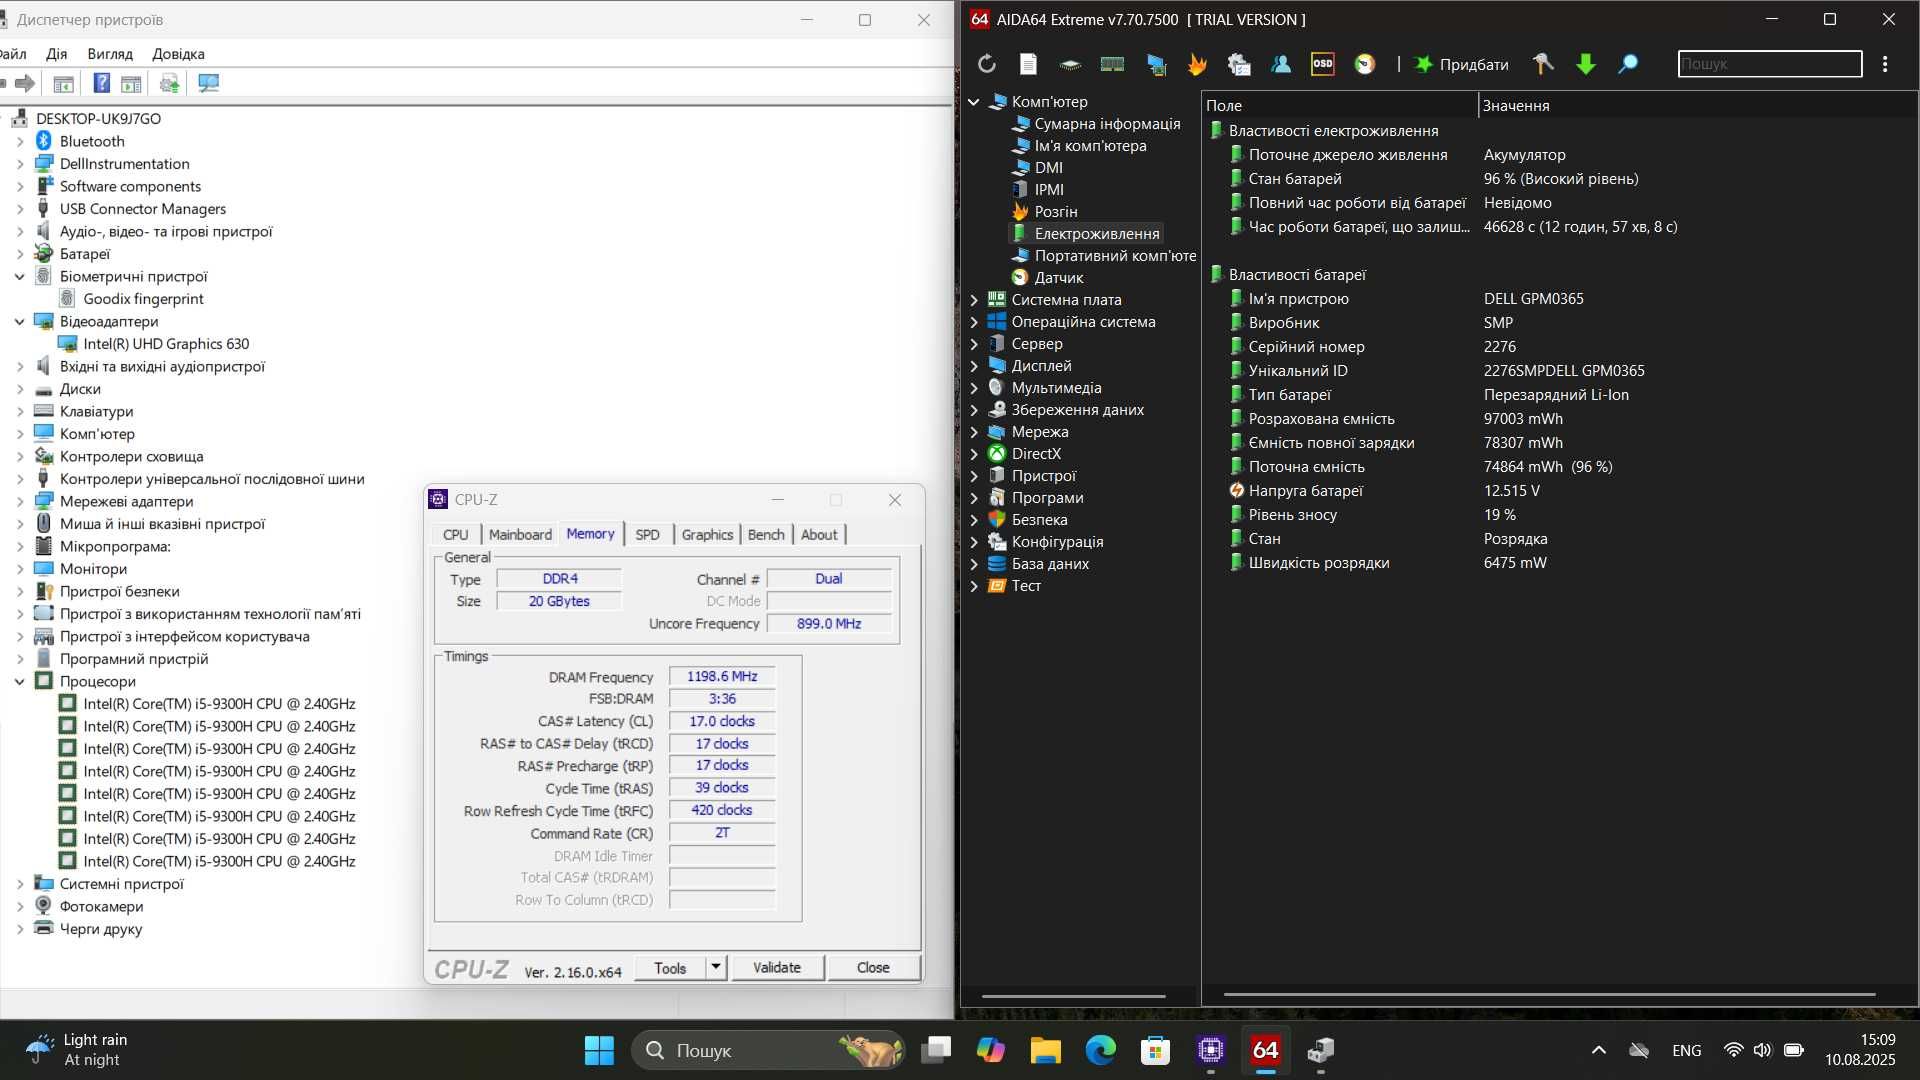The image size is (1920, 1080).
Task: Click the CPU-Z taskbar icon
Action: pos(1211,1050)
